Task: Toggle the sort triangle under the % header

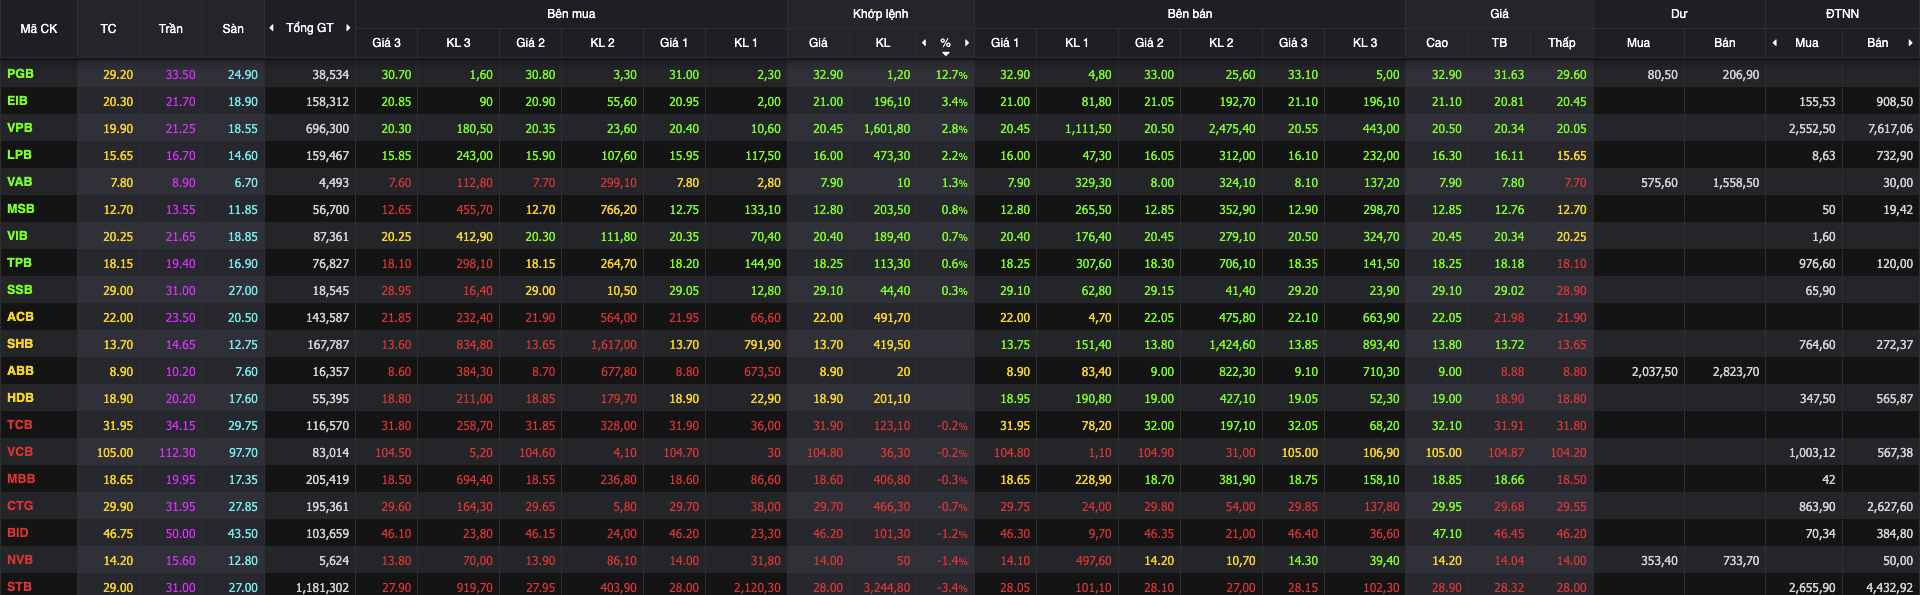Action: 946,54
